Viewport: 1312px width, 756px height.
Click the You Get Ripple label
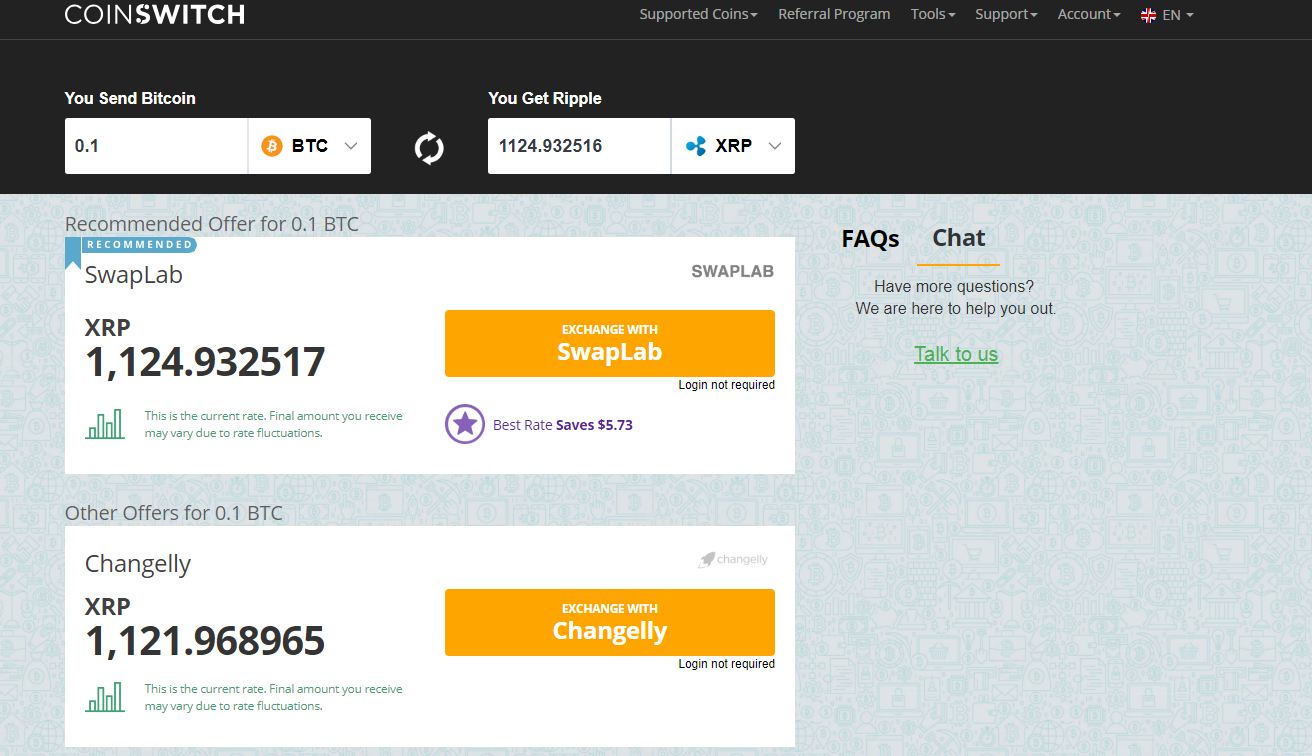[x=545, y=98]
